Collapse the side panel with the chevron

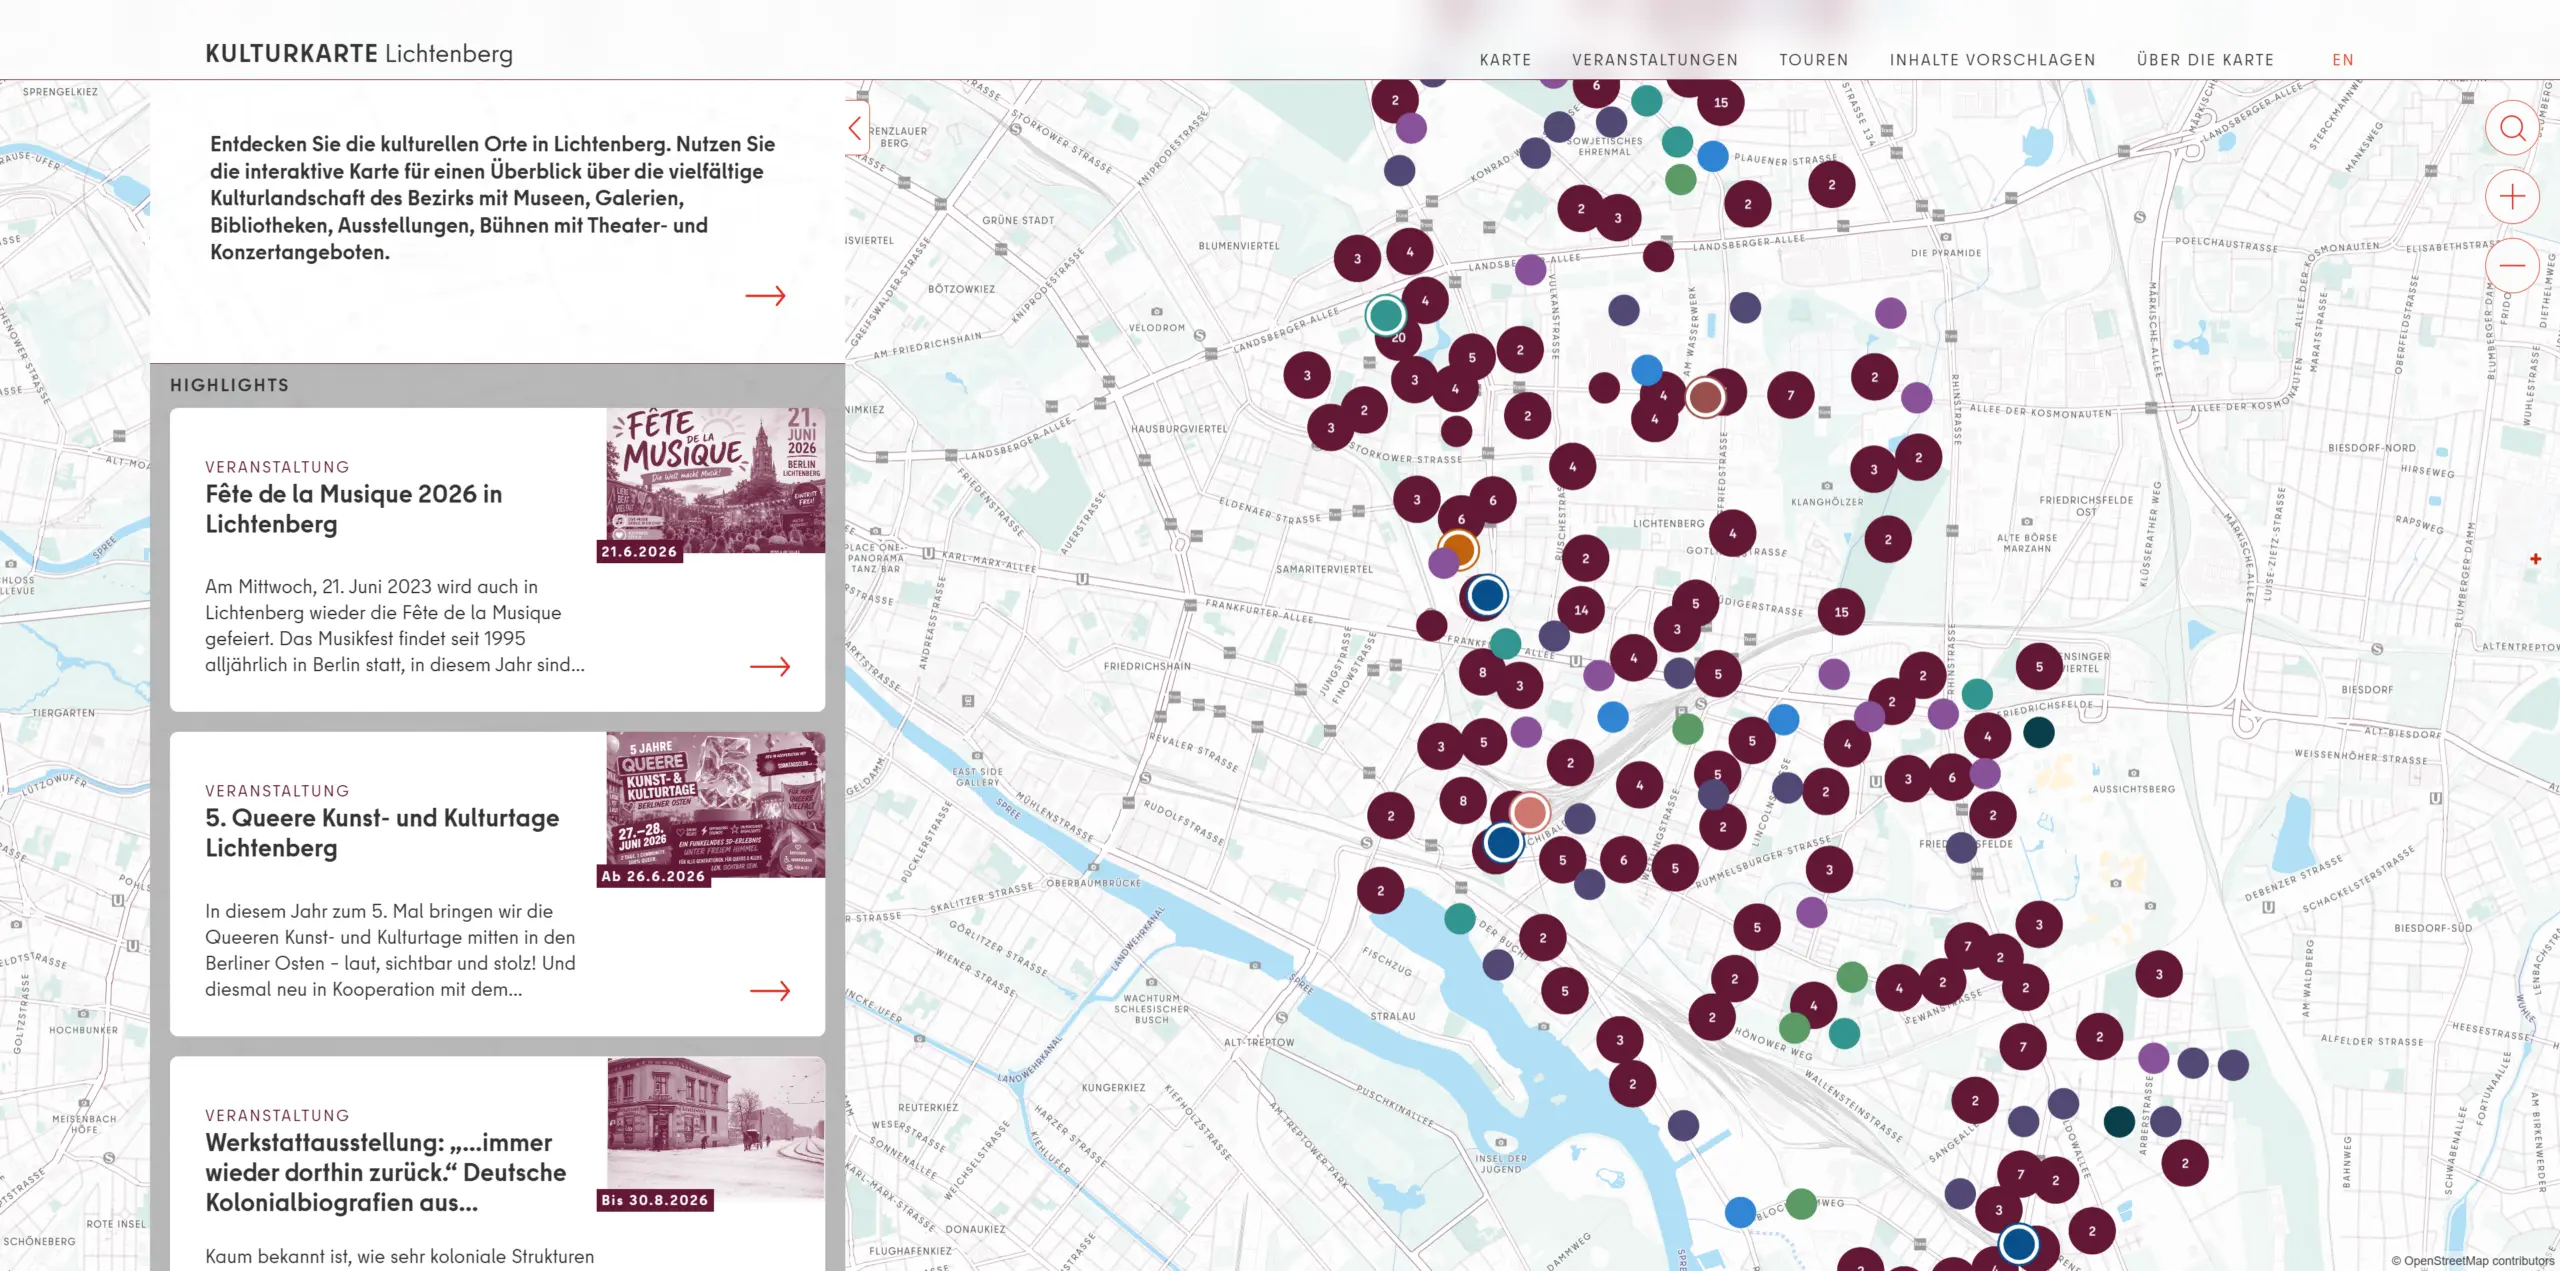tap(856, 128)
